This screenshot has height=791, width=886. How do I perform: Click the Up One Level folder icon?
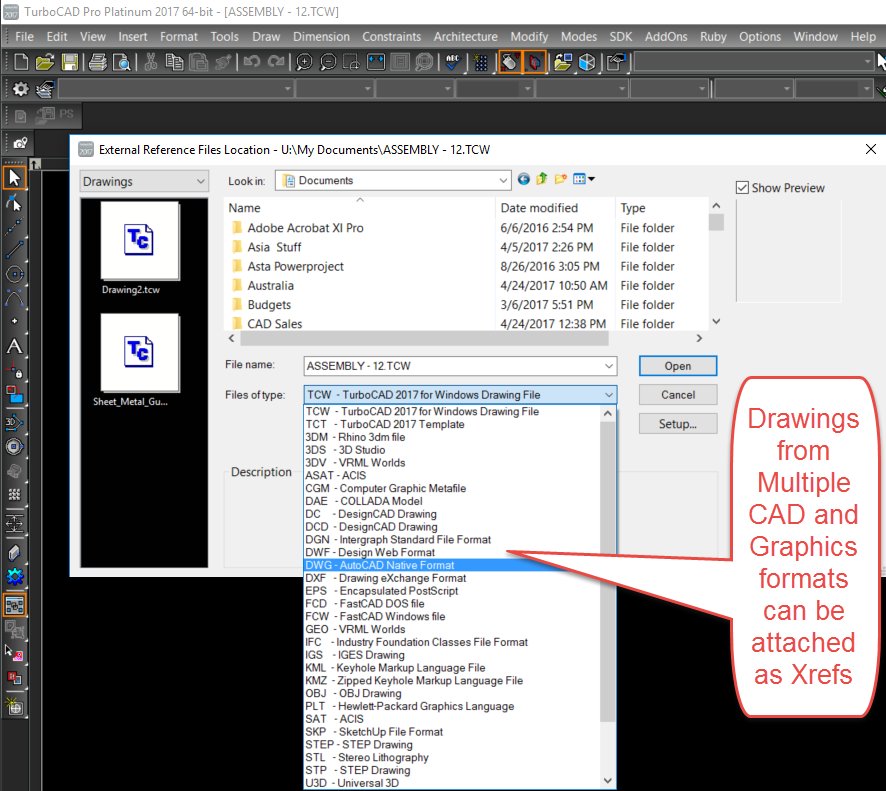[x=541, y=179]
